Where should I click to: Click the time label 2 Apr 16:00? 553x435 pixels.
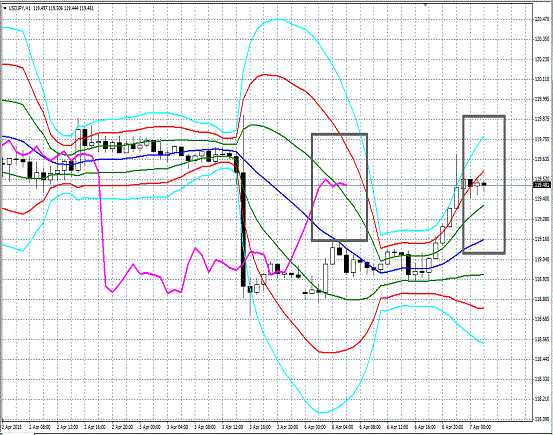(x=95, y=427)
